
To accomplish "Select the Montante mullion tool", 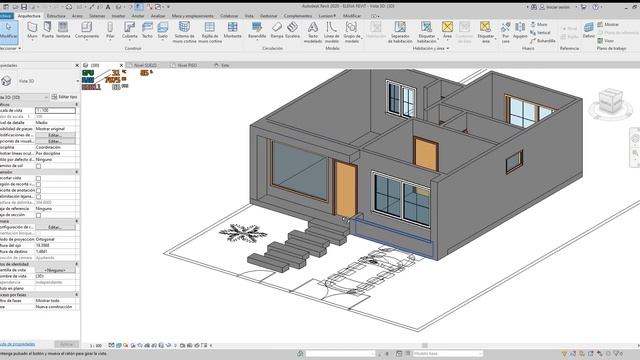I will [x=232, y=30].
